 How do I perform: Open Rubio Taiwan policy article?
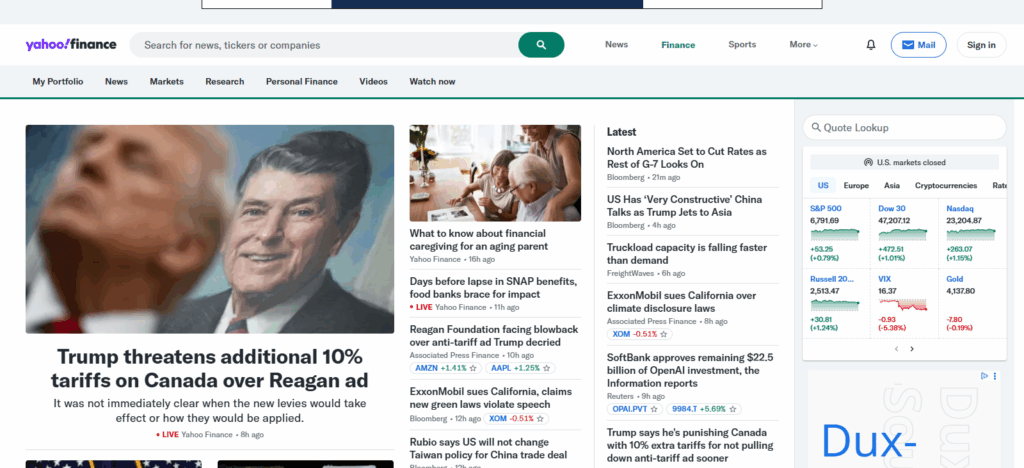coord(488,448)
